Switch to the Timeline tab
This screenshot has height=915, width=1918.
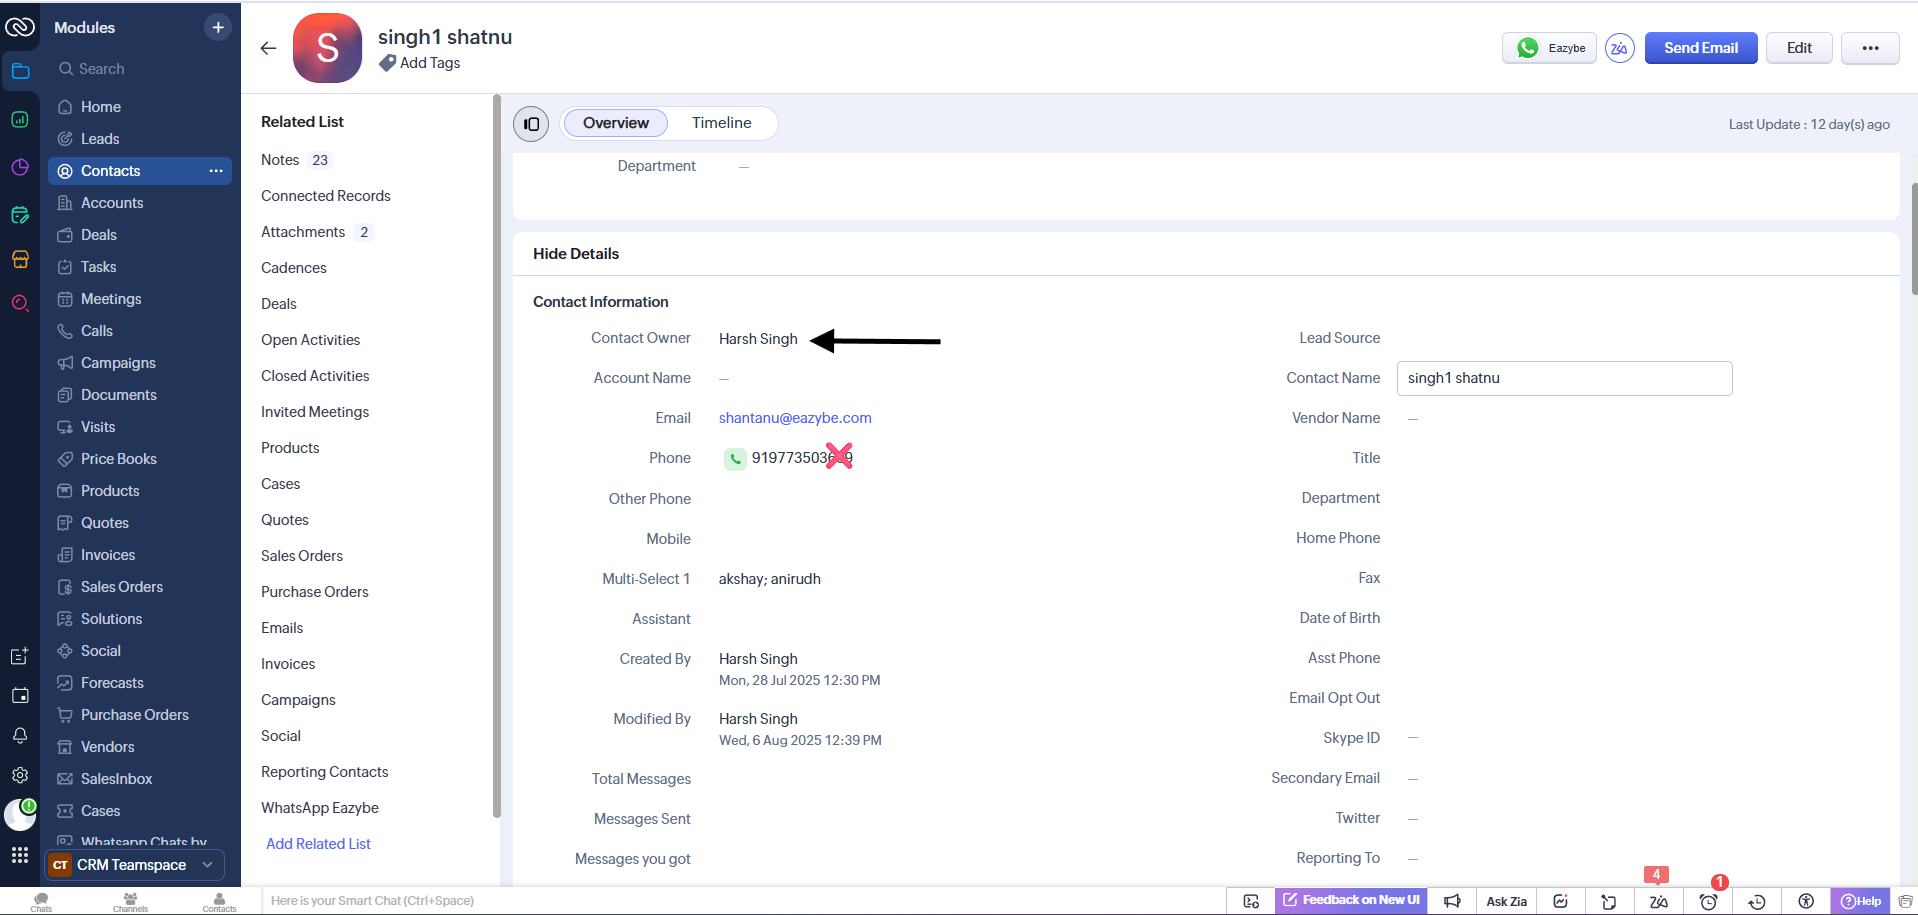pyautogui.click(x=722, y=122)
